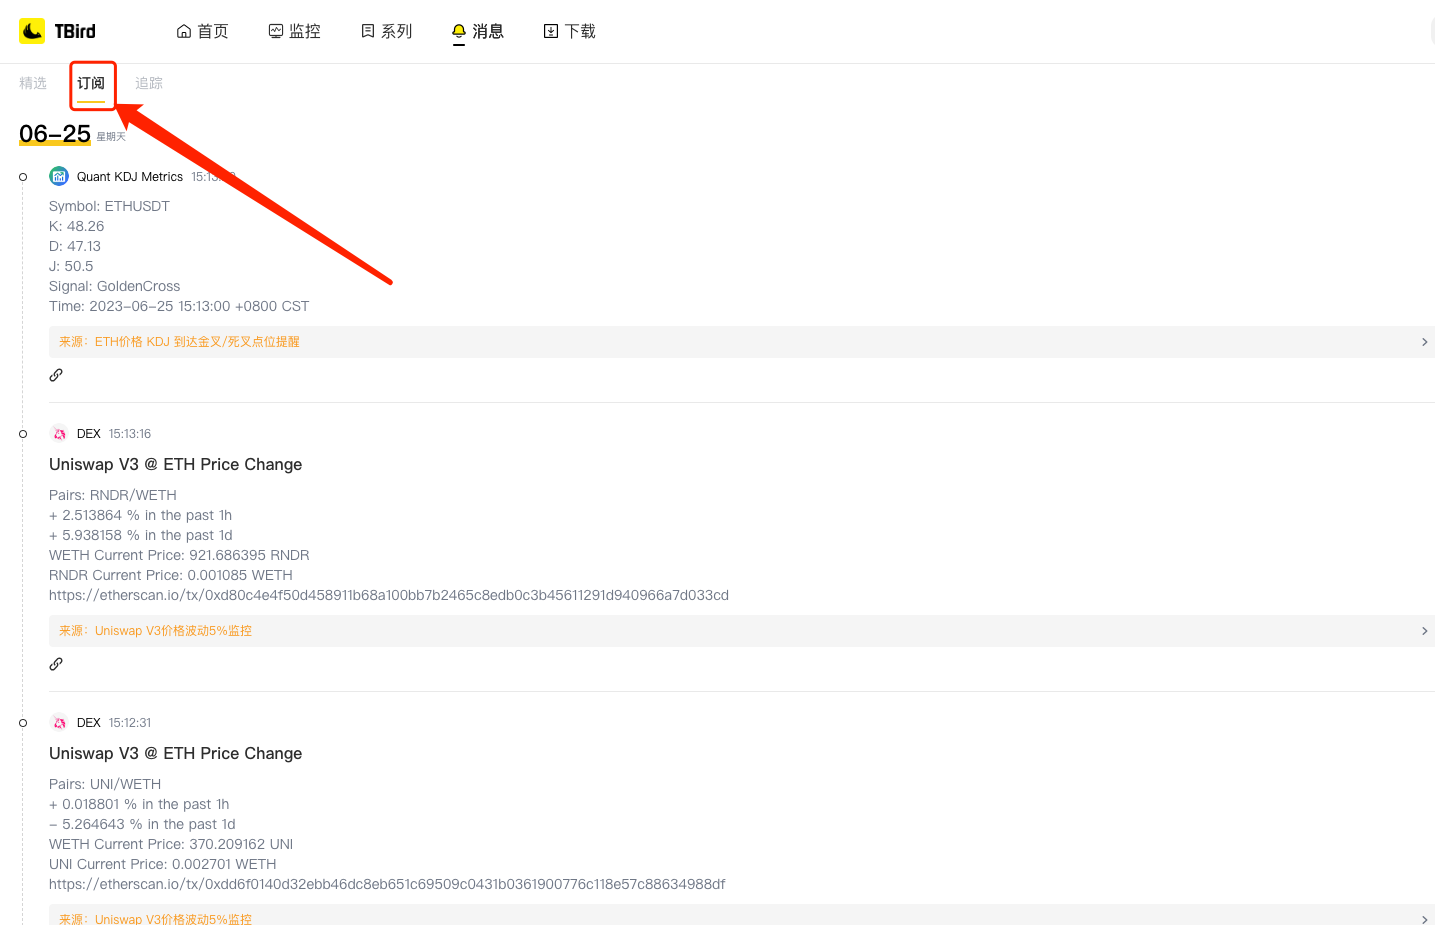Screen dimensions: 1435x925
Task: Click the DEX avatar icon at 15:12:31
Action: pyautogui.click(x=59, y=723)
